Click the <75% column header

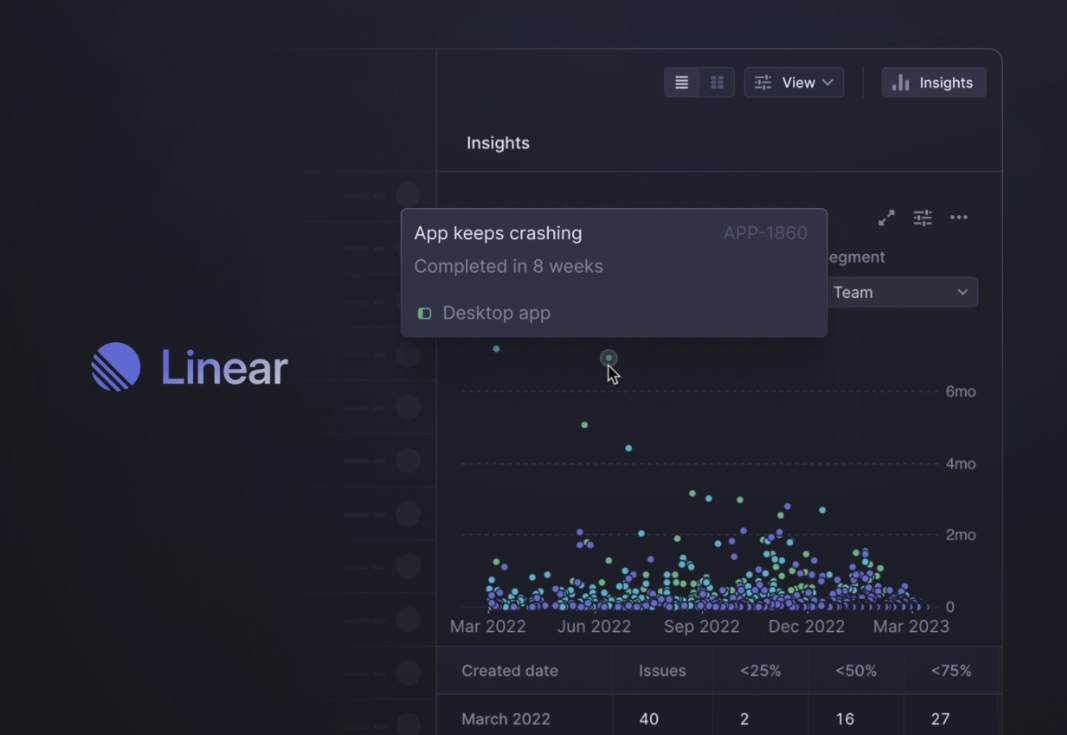[x=951, y=670]
